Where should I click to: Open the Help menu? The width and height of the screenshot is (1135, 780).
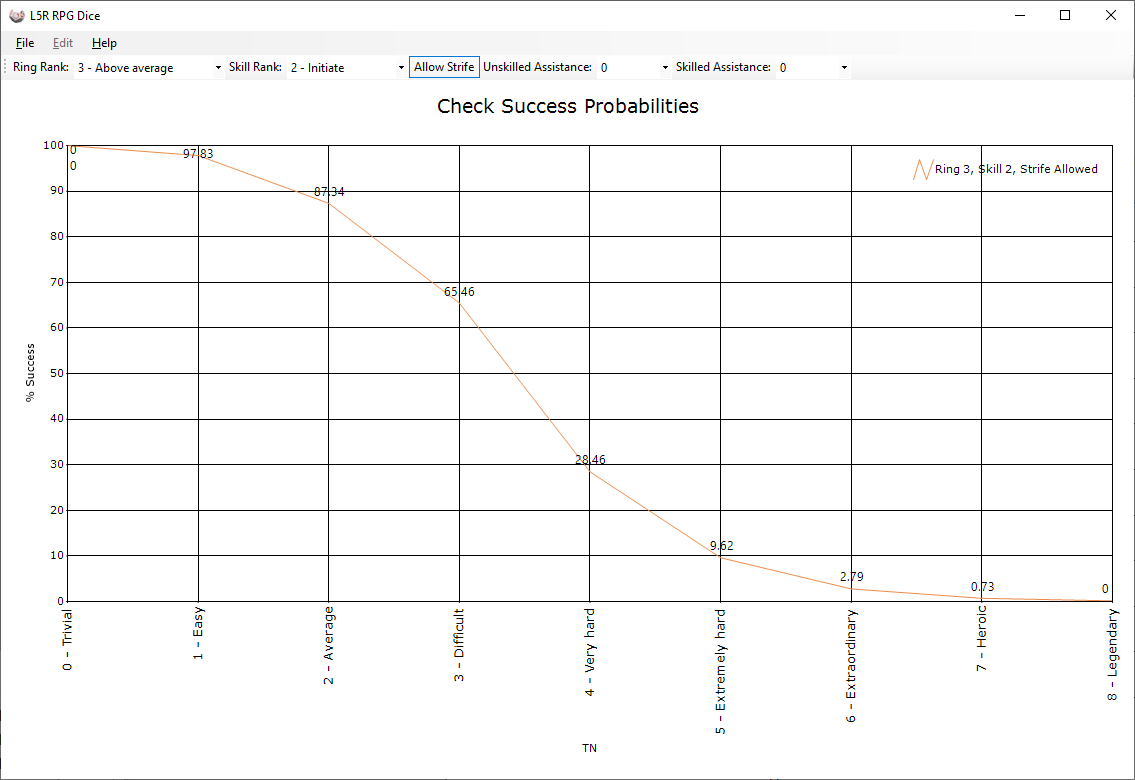104,43
